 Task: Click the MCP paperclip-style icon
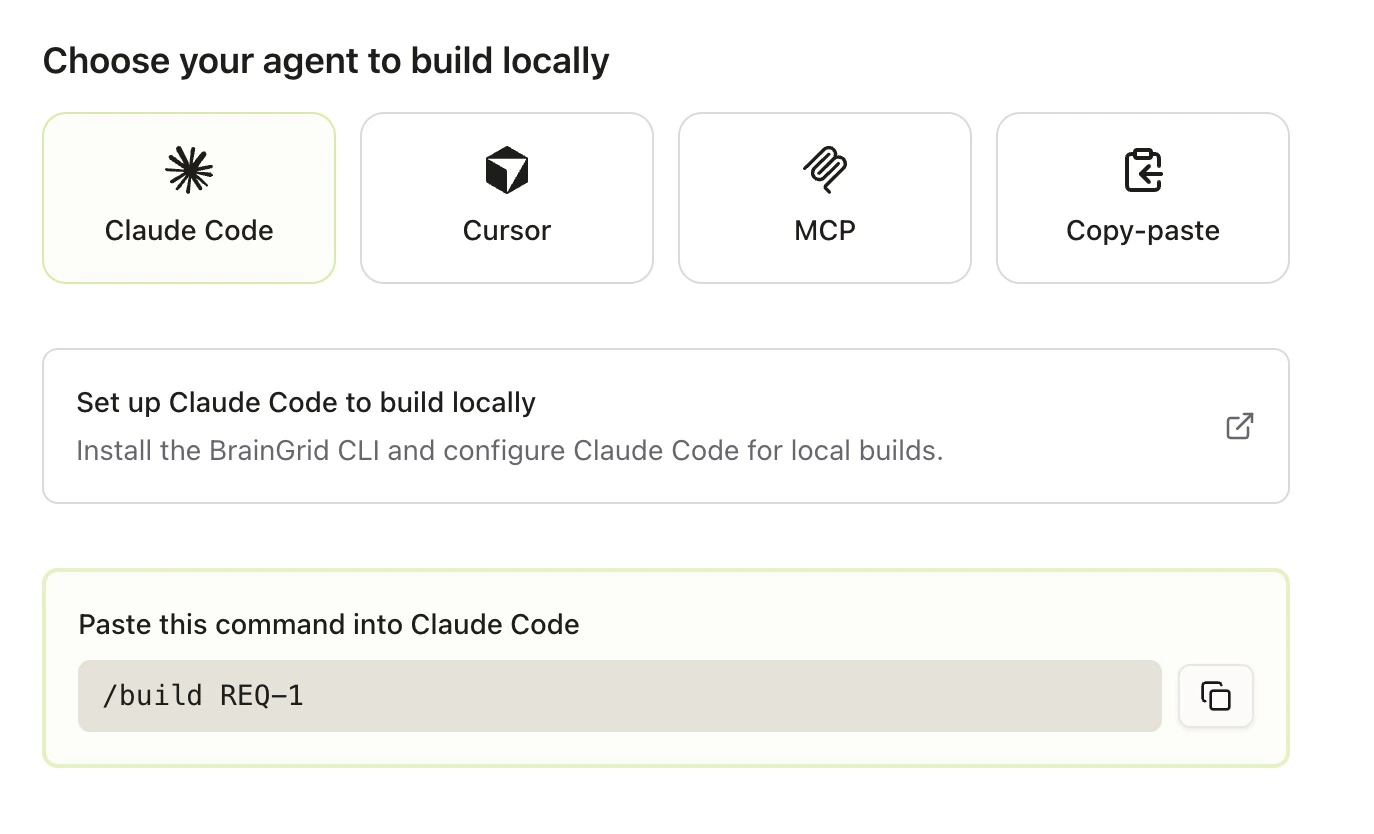click(824, 169)
